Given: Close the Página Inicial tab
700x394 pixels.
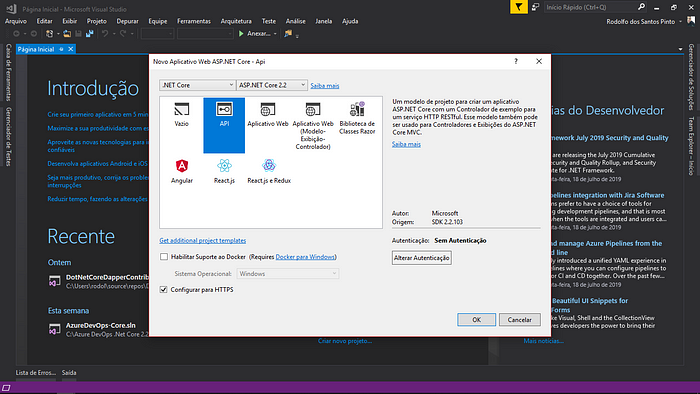Looking at the screenshot, I should tap(71, 49).
